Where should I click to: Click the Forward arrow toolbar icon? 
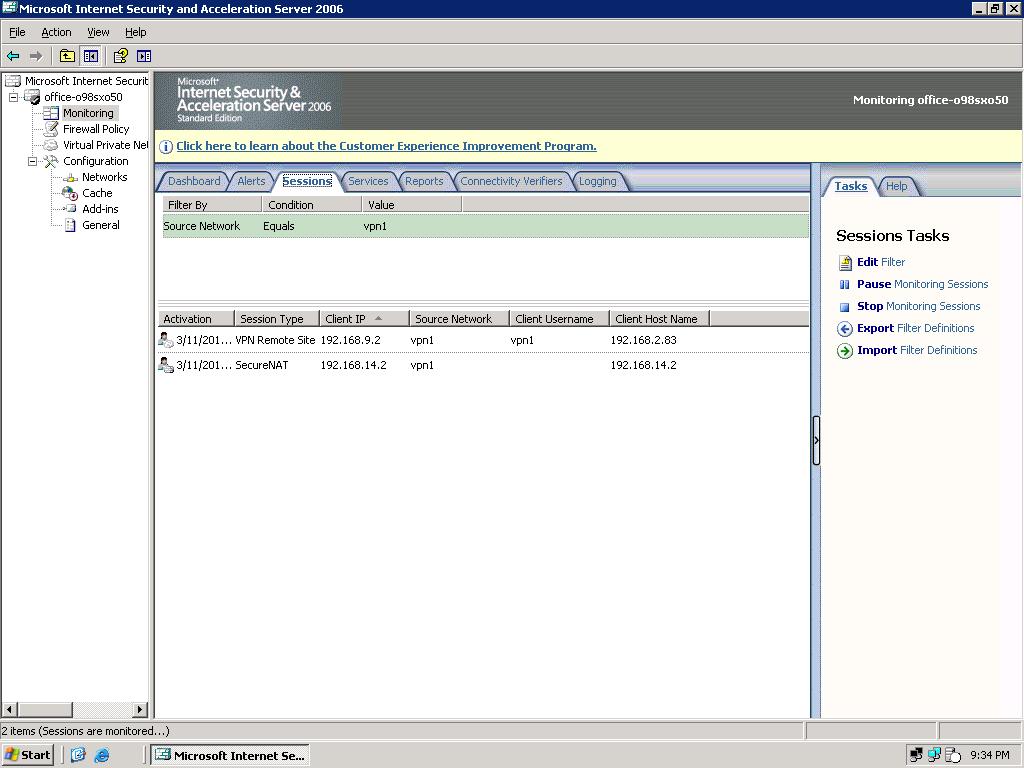pos(36,56)
